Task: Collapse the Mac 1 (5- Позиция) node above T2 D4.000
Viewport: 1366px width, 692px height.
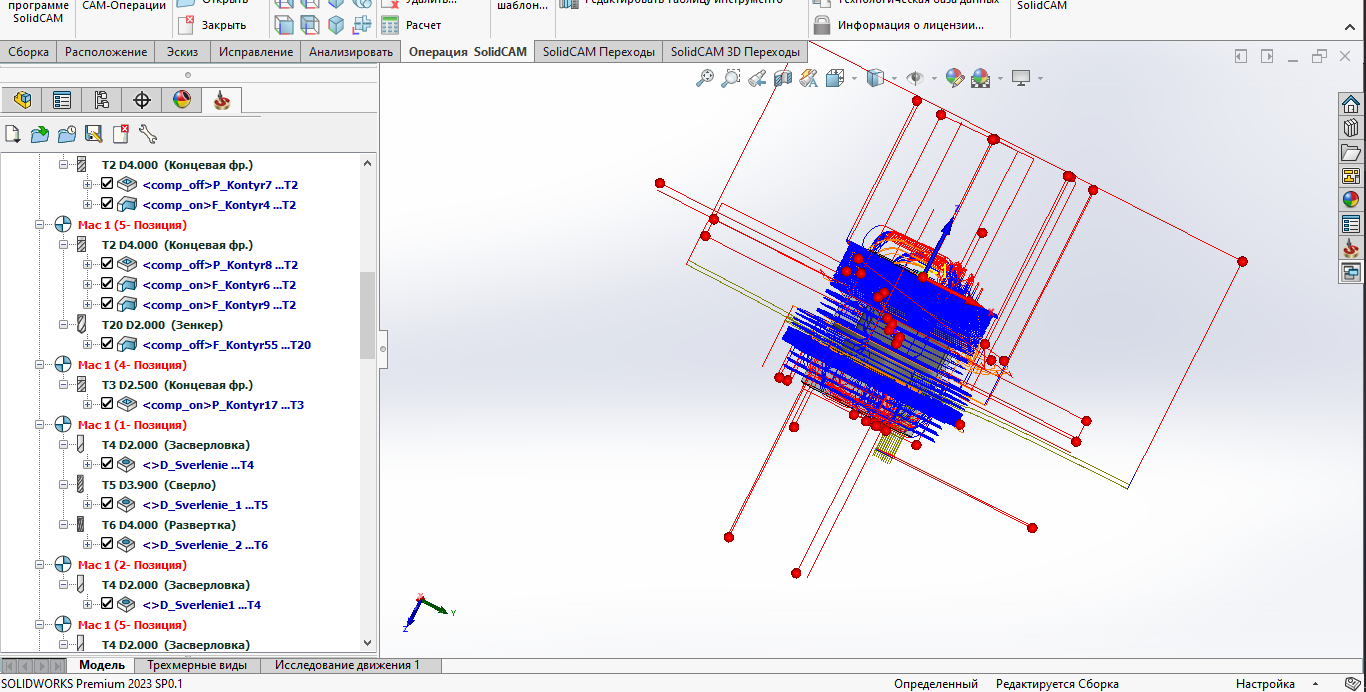Action: [x=40, y=225]
